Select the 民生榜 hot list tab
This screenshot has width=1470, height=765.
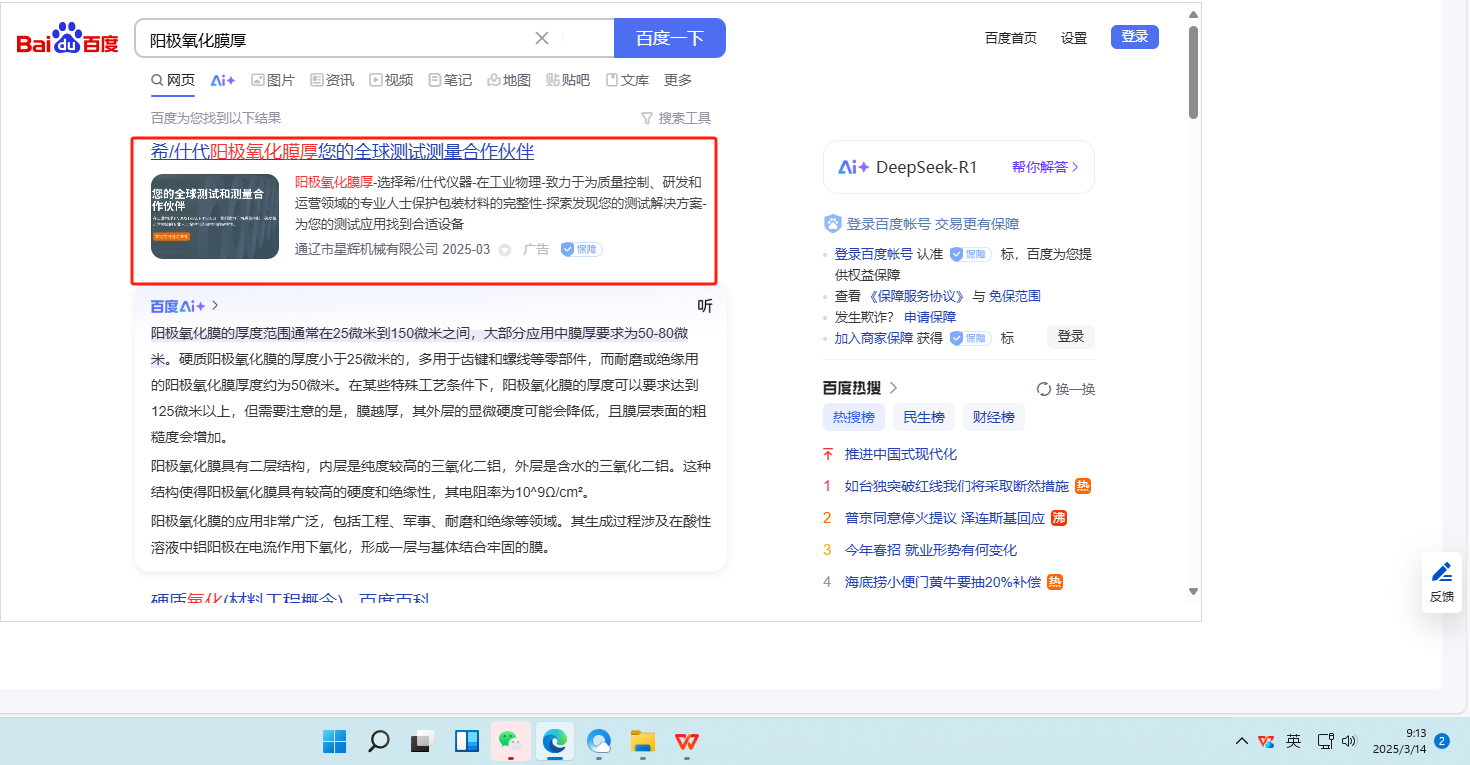(x=924, y=417)
